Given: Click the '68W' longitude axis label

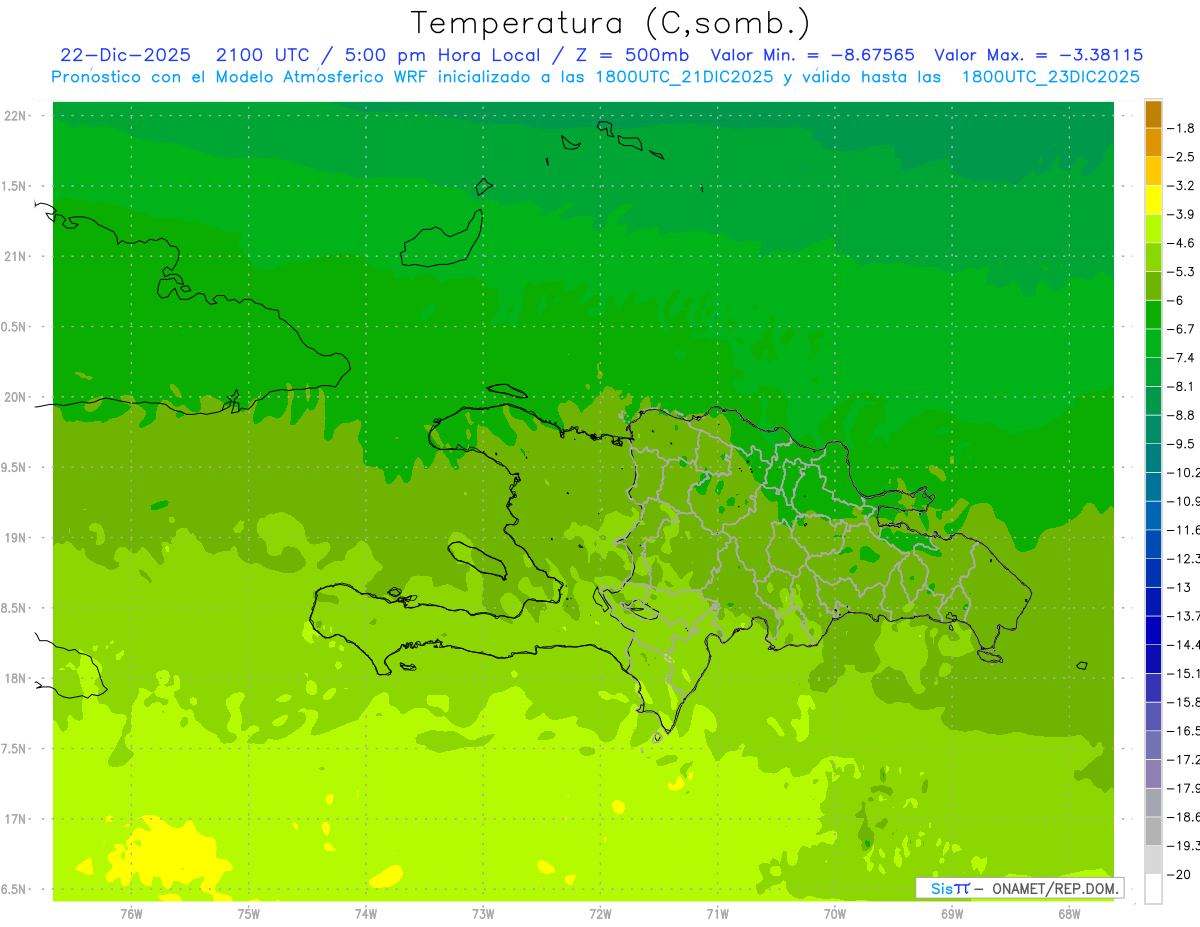Looking at the screenshot, I should coord(1069,914).
